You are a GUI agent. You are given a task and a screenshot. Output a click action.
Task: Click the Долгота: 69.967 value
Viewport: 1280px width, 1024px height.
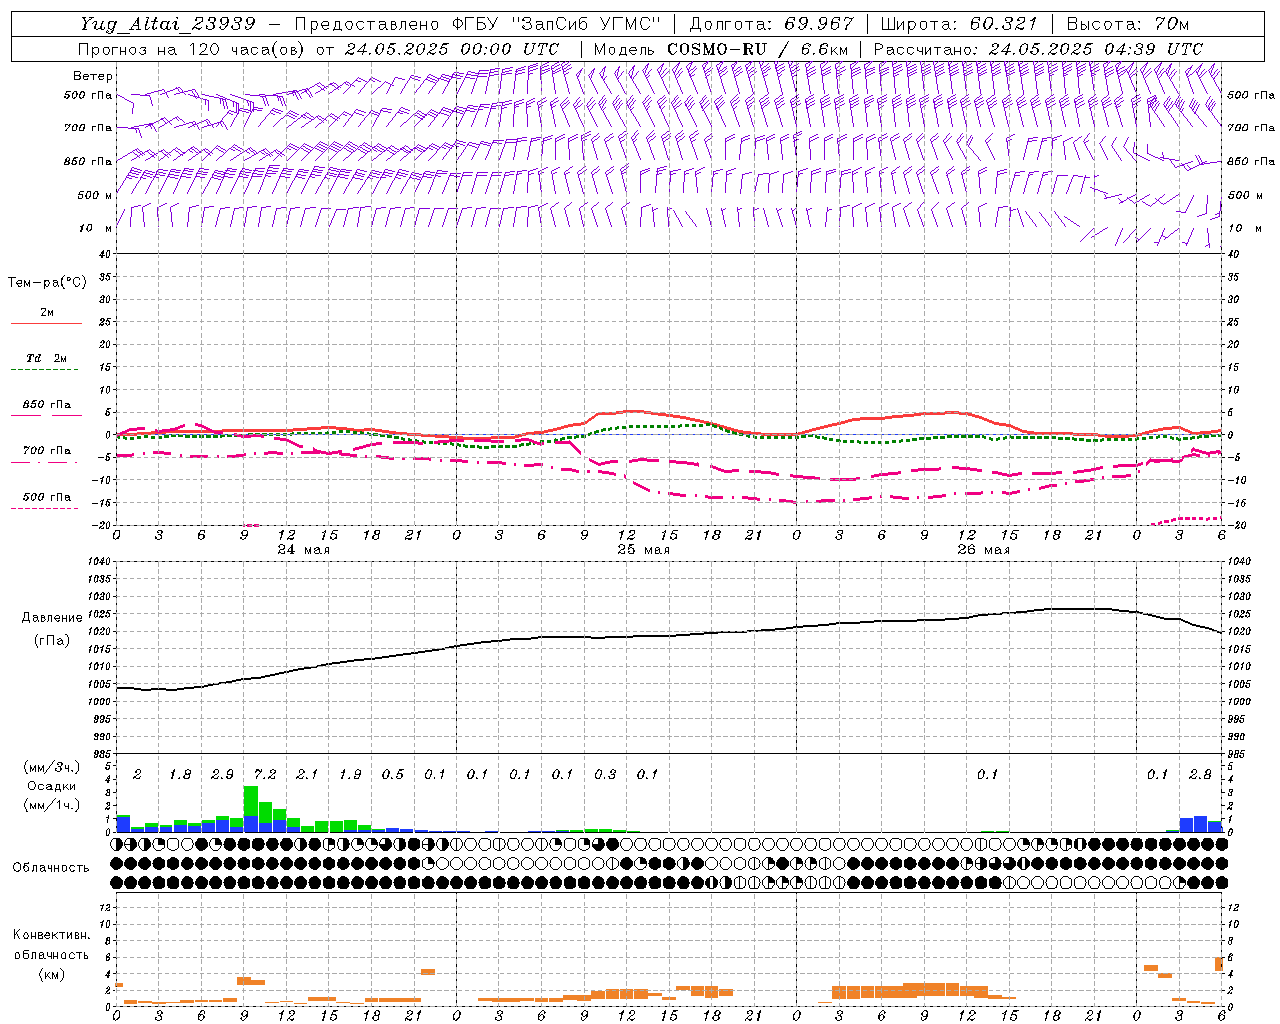[x=772, y=24]
